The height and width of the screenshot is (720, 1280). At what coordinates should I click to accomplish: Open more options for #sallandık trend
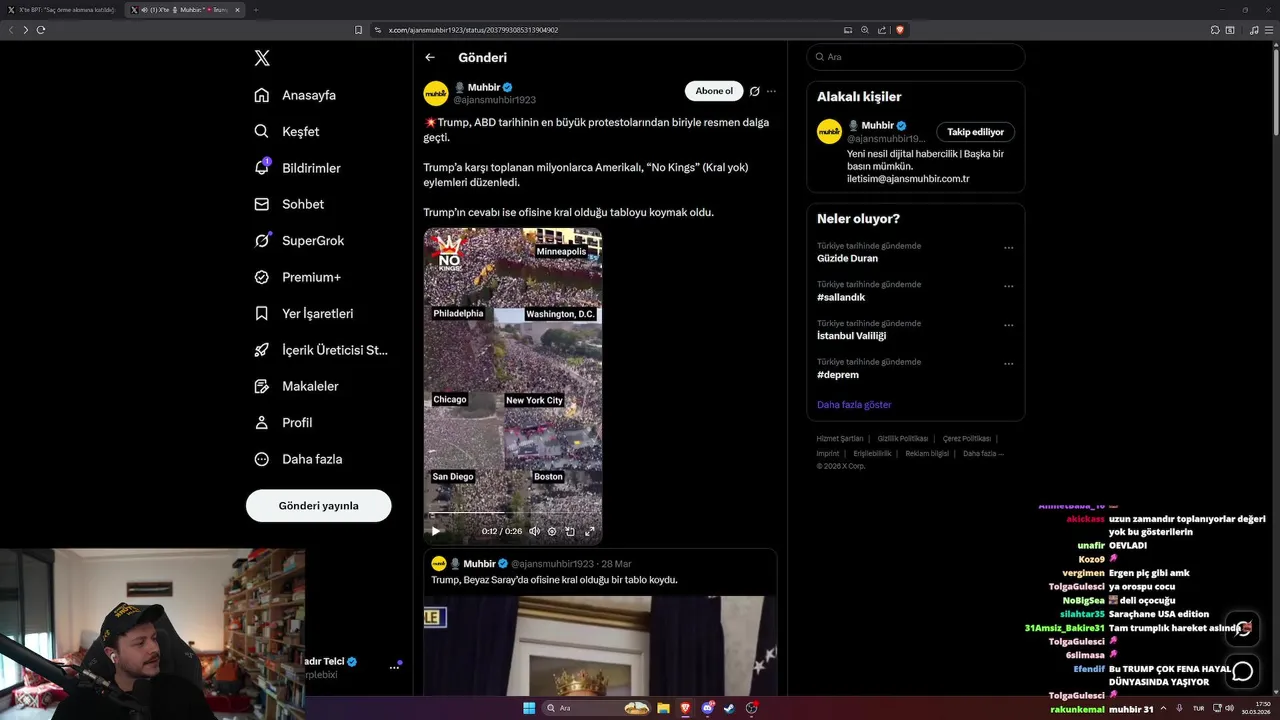(1008, 287)
